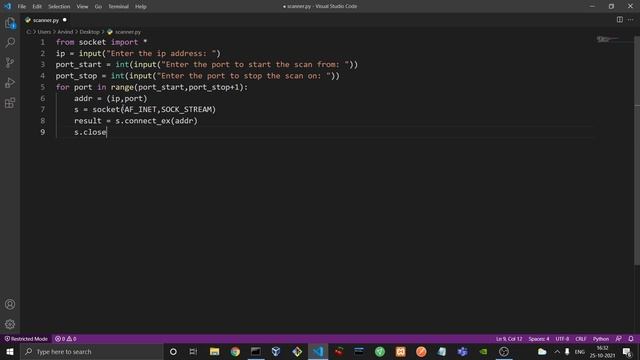
Task: Click 'result = s.connect_ex(addr)' line
Action: (136, 121)
